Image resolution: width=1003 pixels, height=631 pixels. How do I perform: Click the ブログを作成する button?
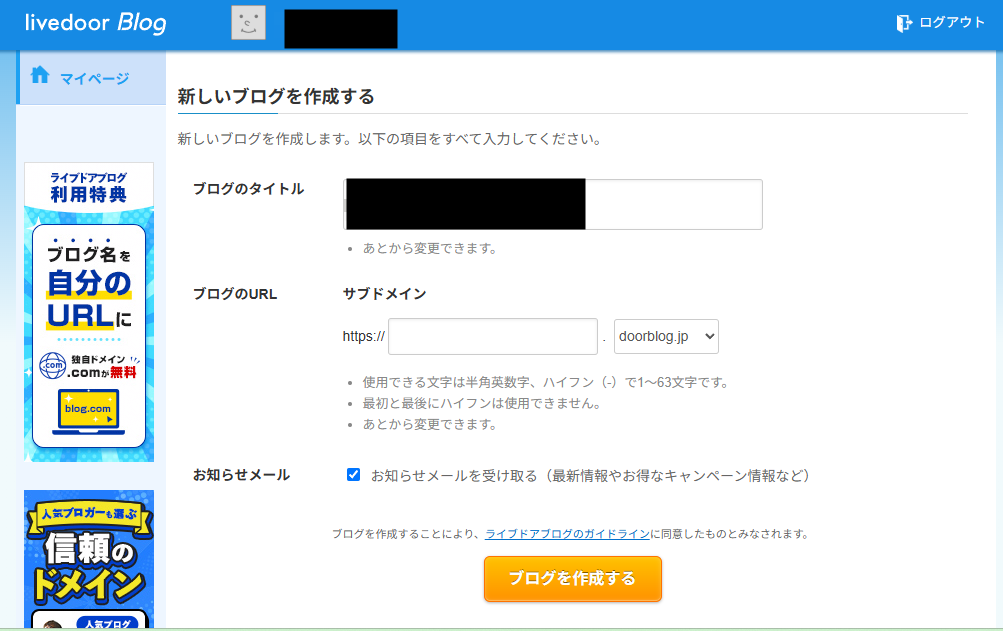[573, 579]
